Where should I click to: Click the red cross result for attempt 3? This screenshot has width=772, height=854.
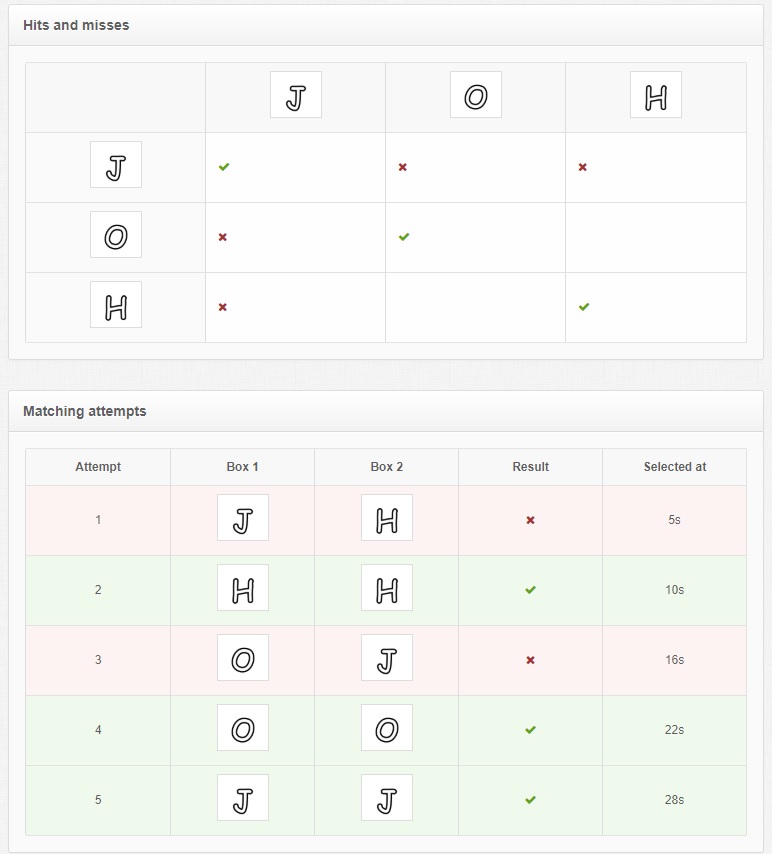click(531, 660)
